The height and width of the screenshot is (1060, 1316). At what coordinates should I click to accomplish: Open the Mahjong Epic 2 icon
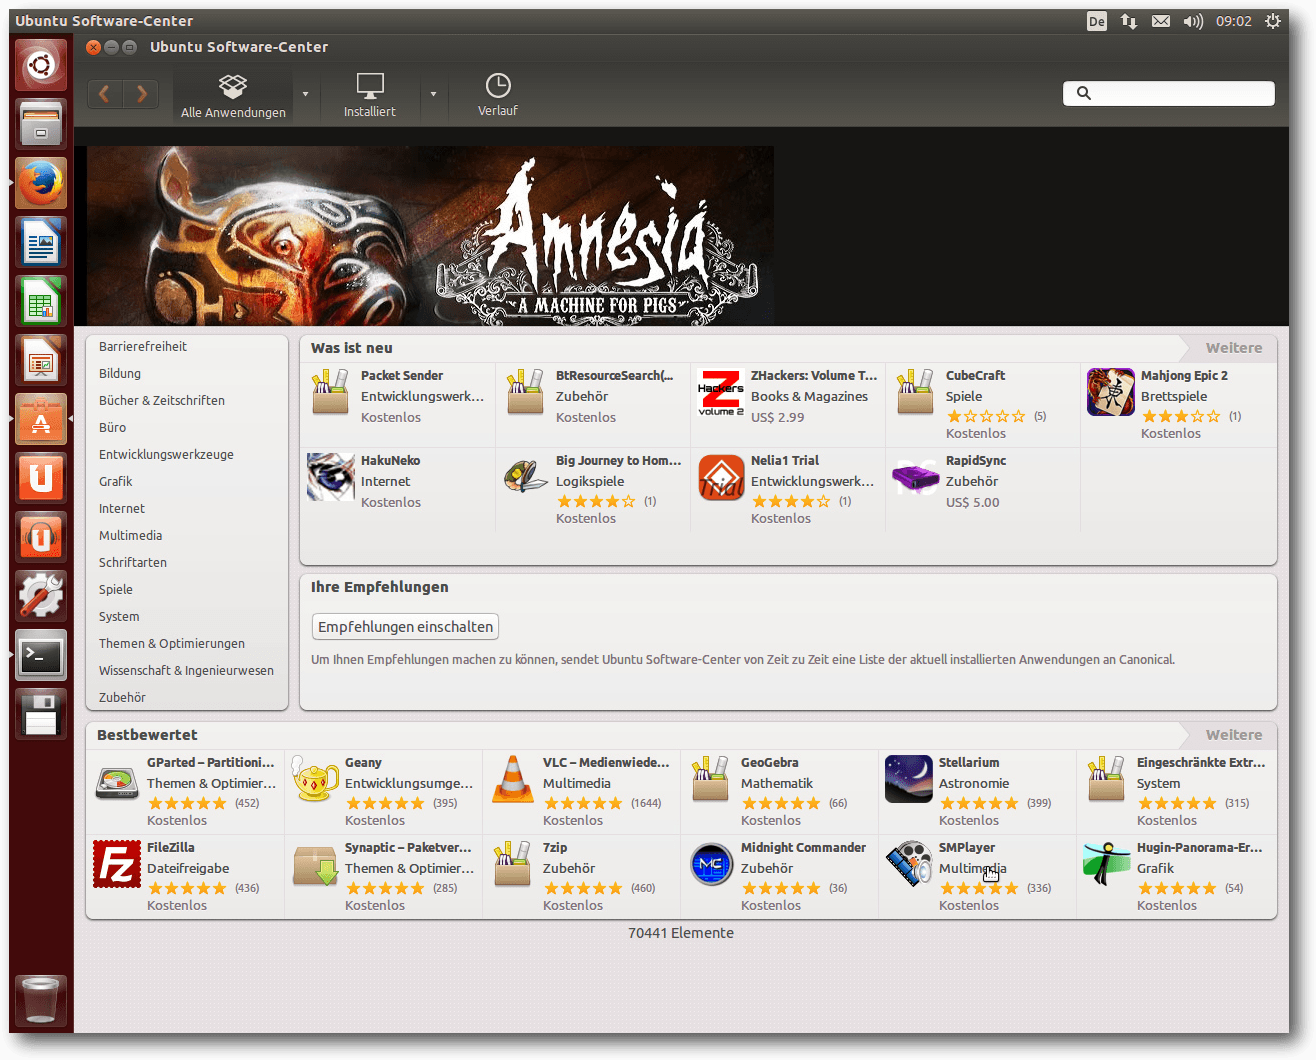[x=1111, y=392]
